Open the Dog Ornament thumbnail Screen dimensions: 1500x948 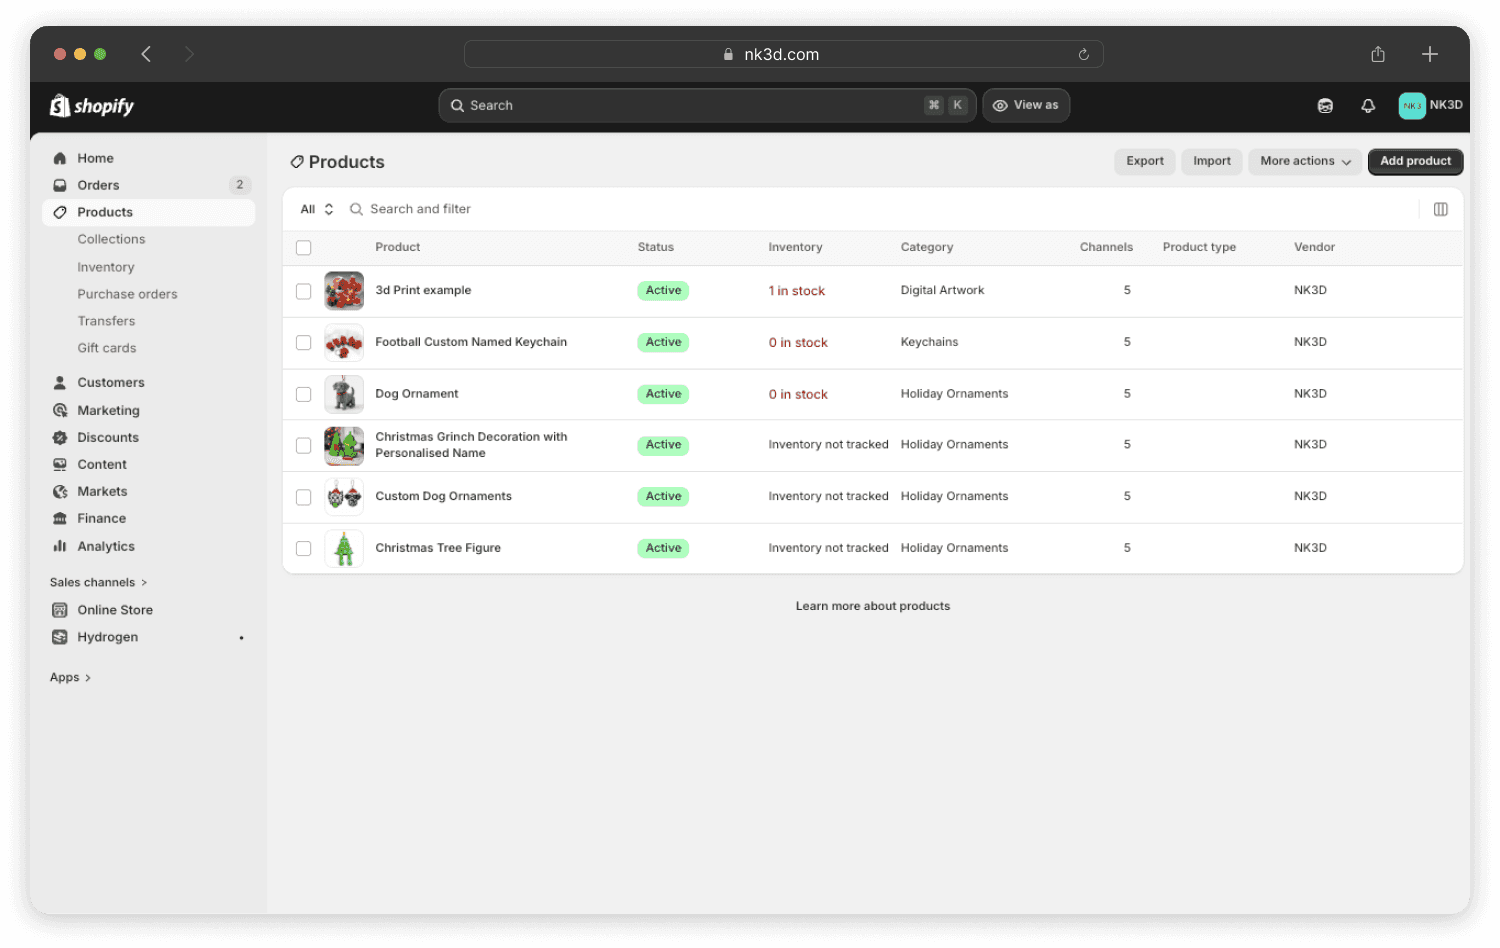[344, 394]
